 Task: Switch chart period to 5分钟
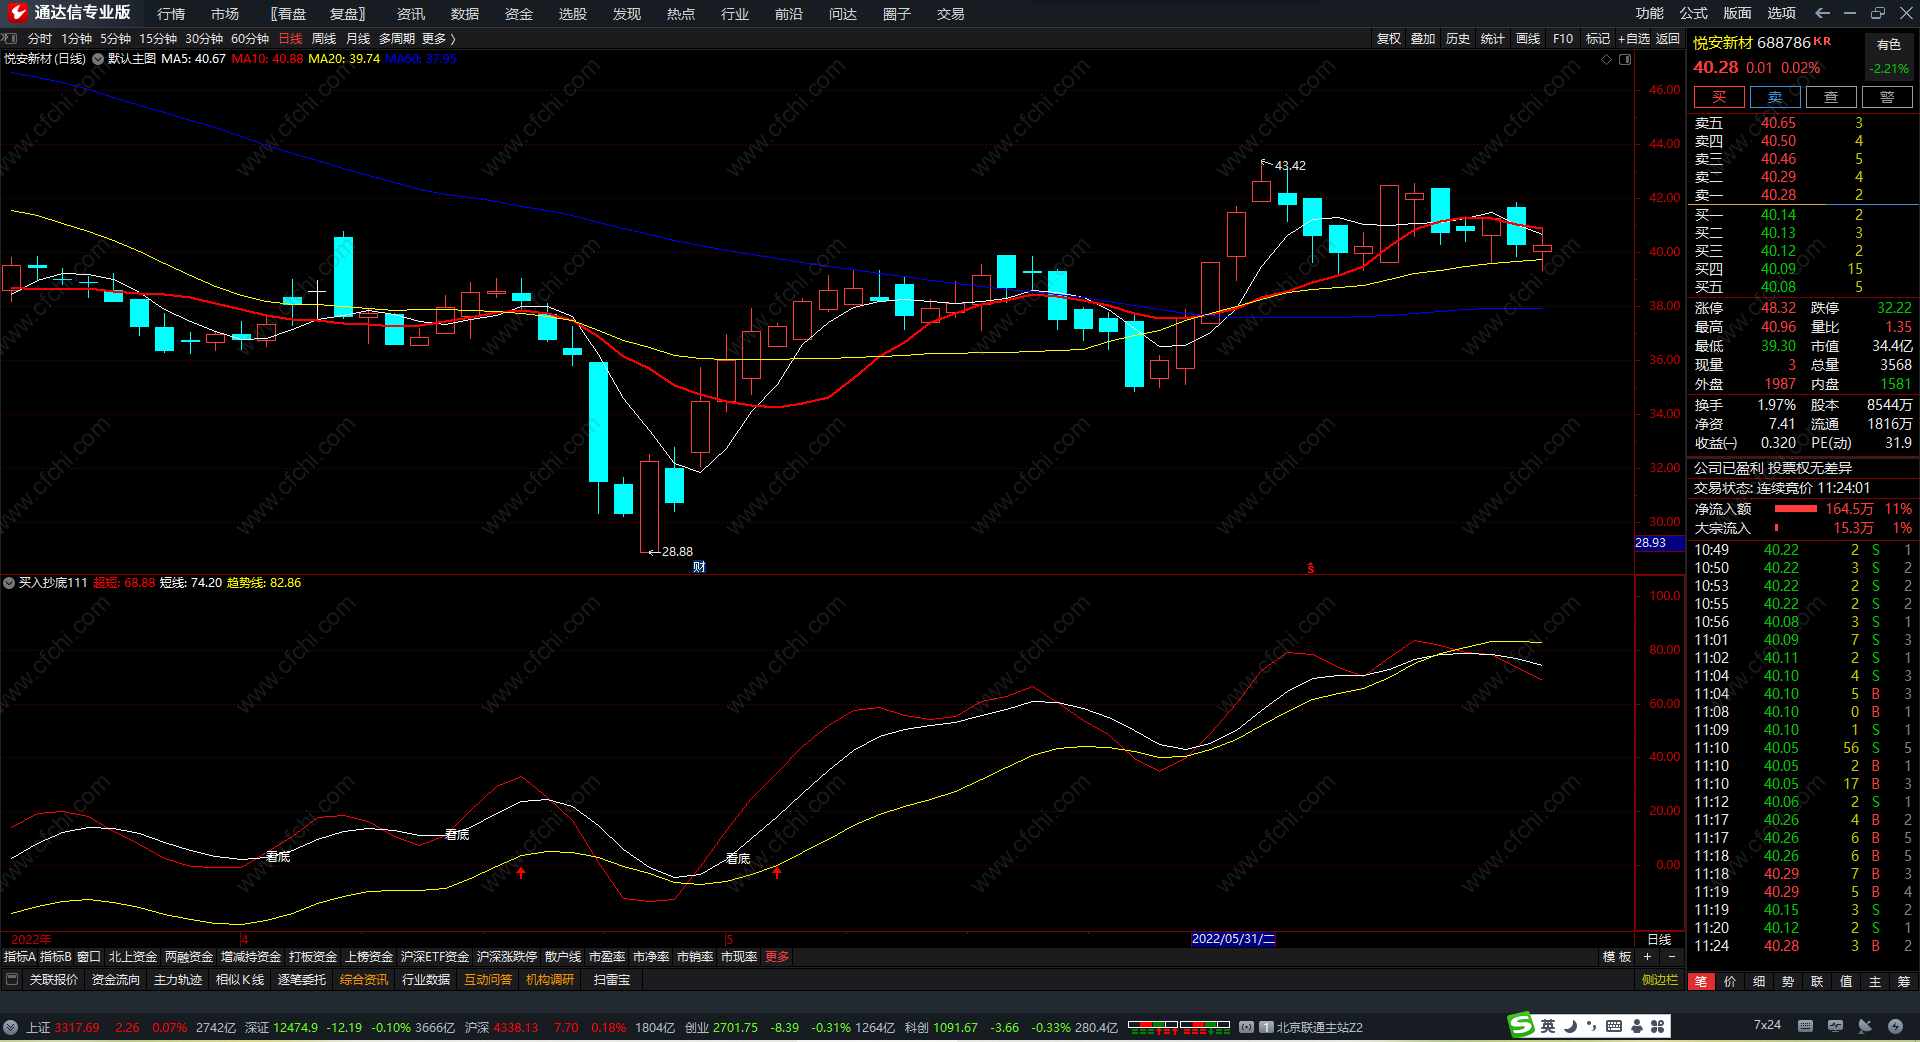coord(115,39)
